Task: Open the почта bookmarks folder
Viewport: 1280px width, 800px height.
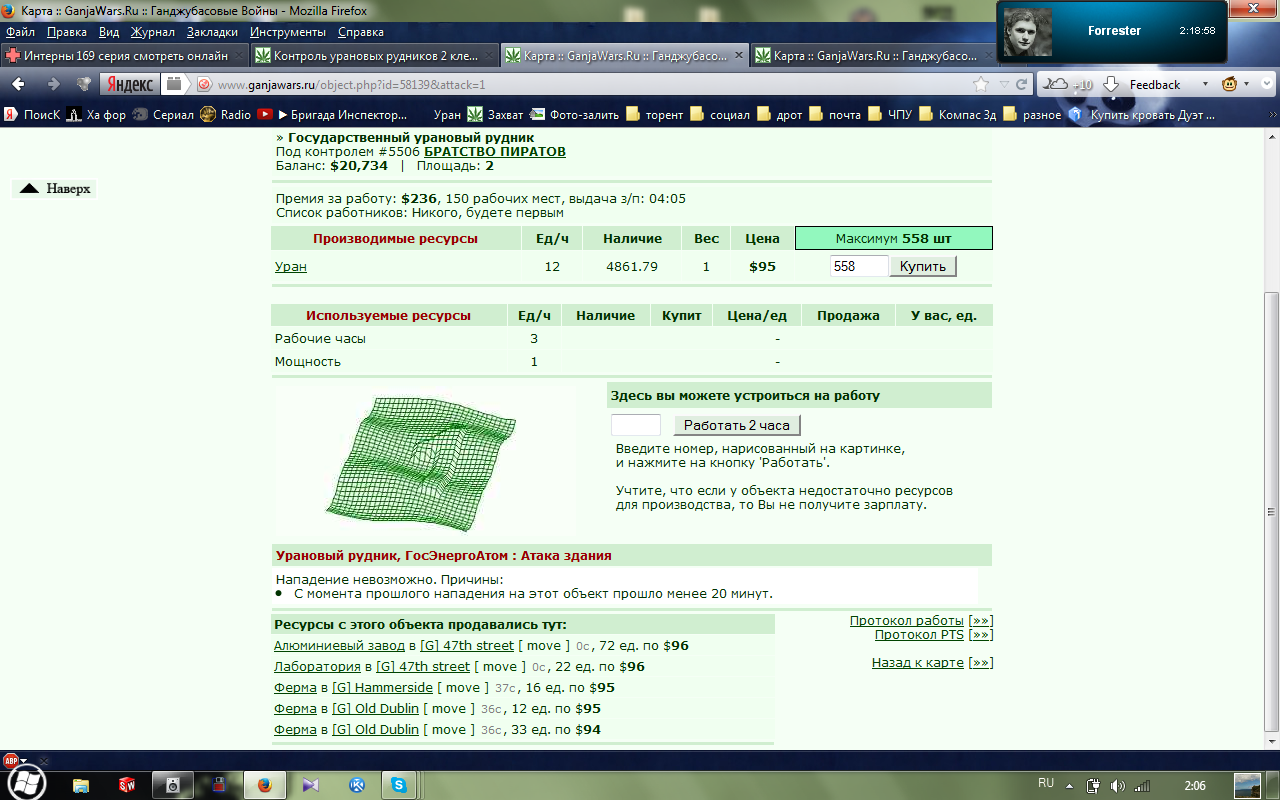Action: coord(835,115)
